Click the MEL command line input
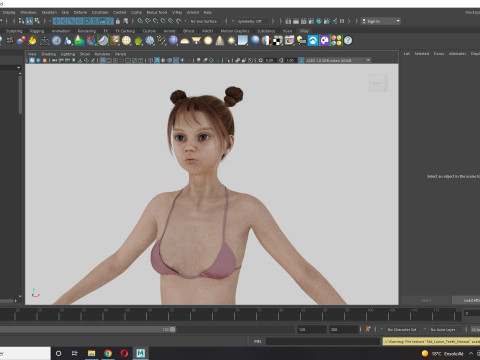 click(x=323, y=341)
